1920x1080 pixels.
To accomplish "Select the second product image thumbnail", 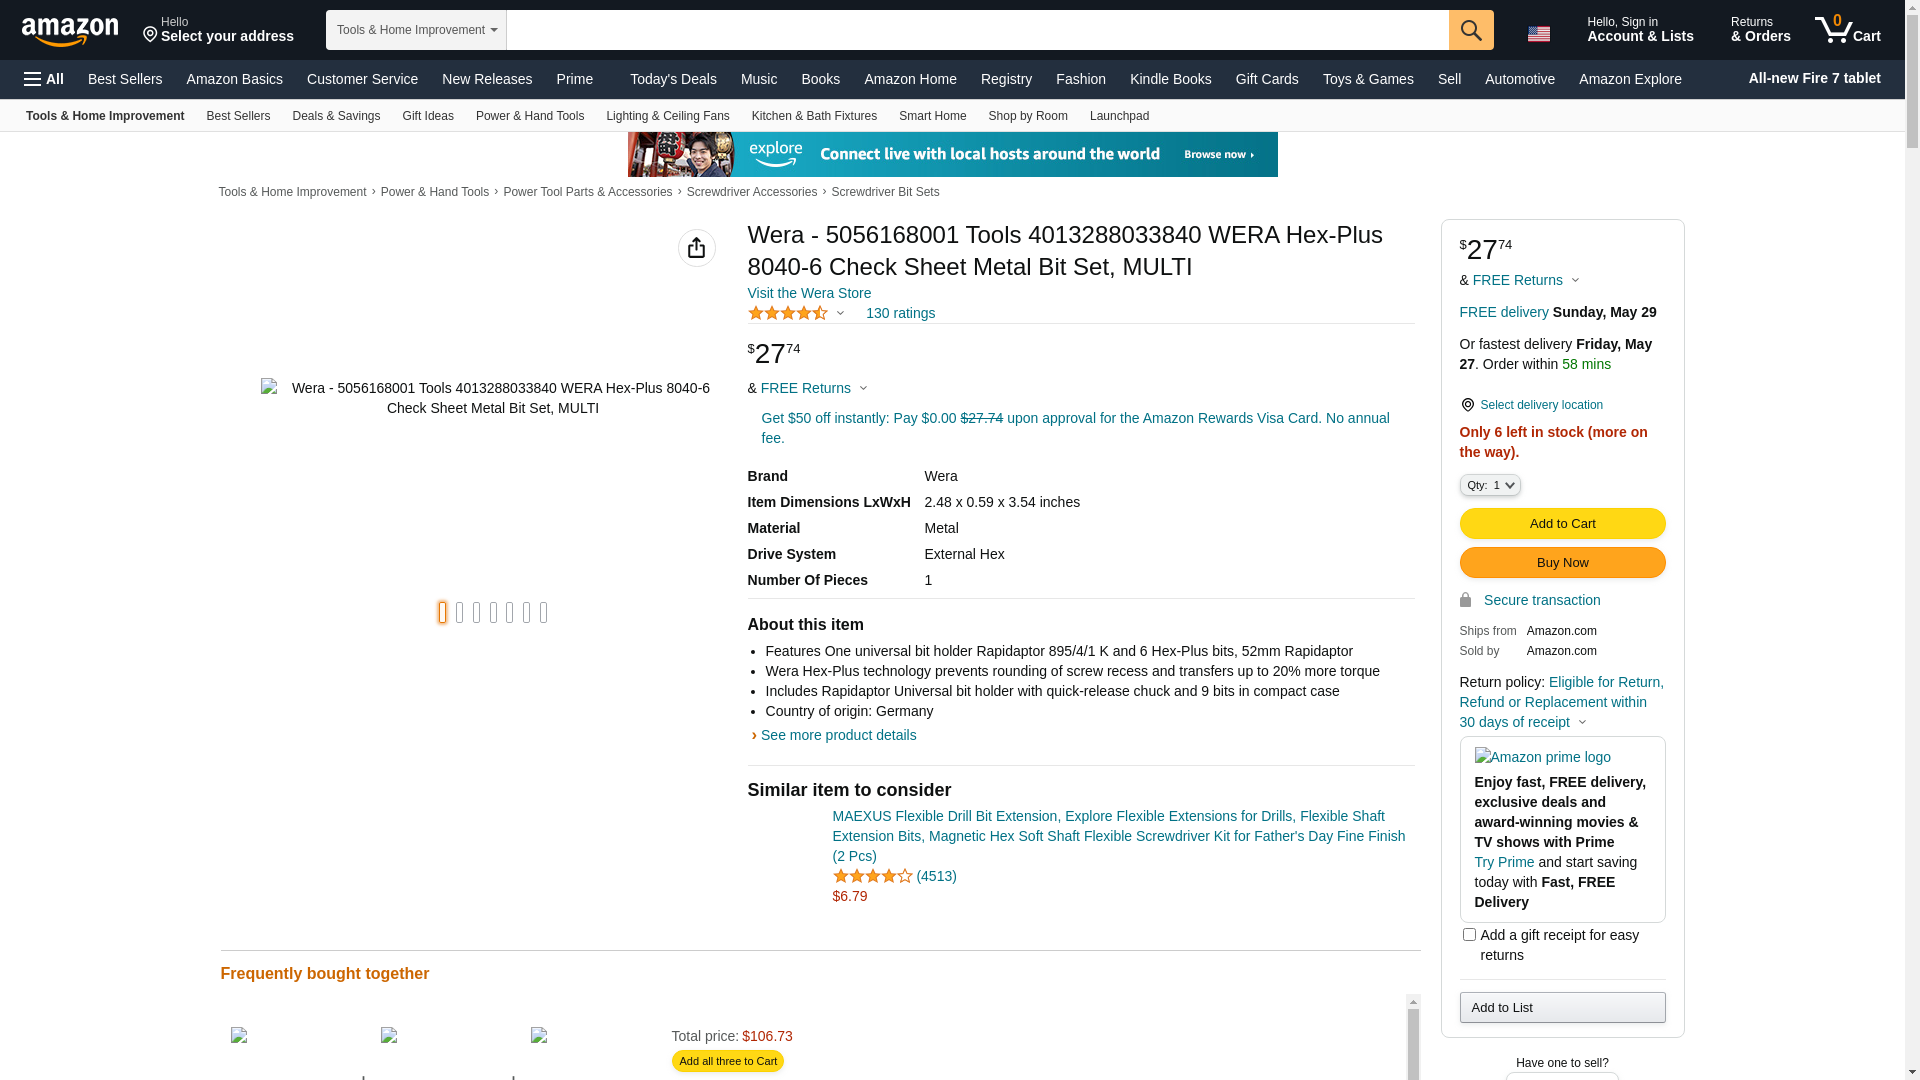I will (460, 612).
